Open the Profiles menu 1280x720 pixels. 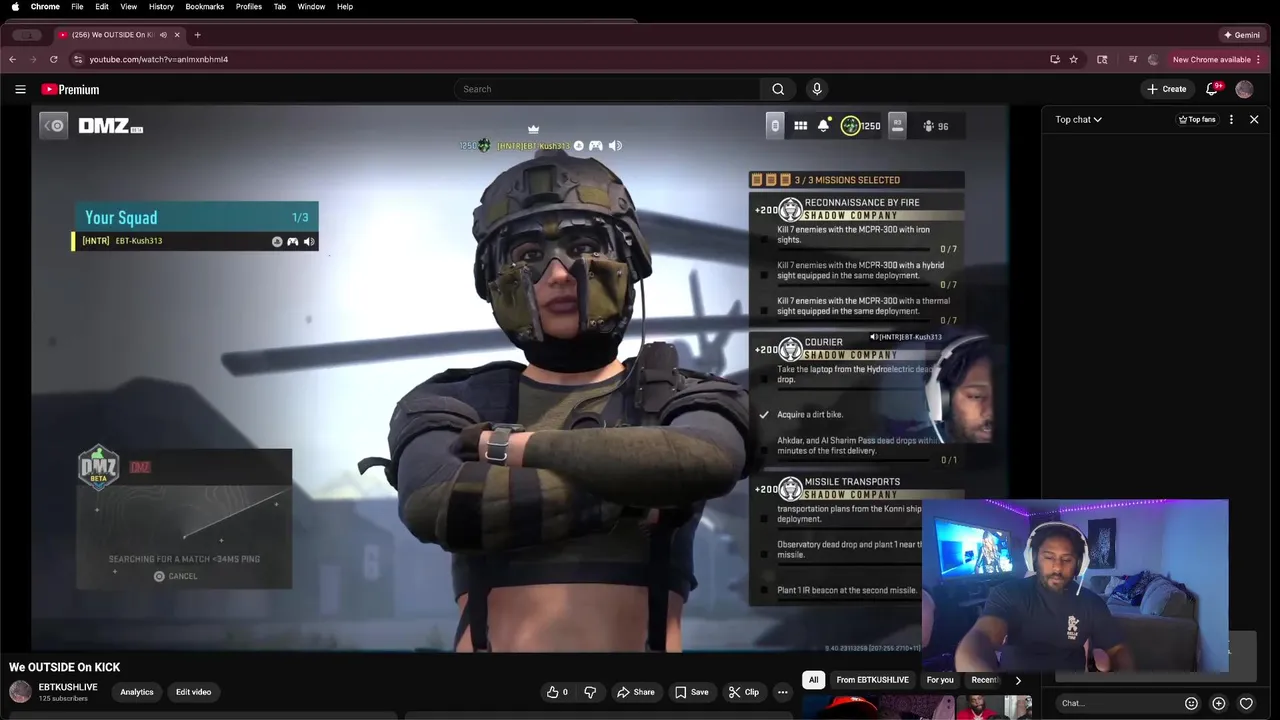click(x=249, y=7)
